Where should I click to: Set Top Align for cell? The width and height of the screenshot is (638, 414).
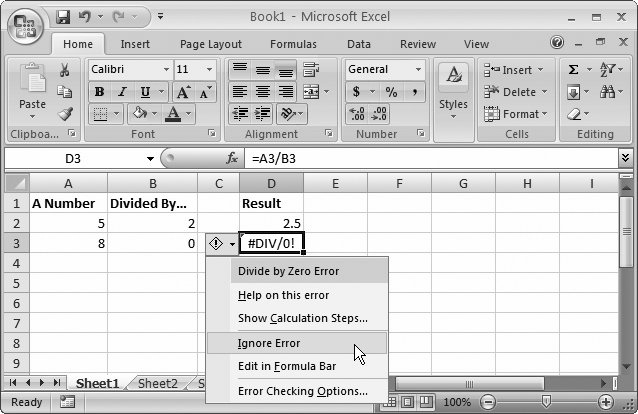[x=240, y=70]
